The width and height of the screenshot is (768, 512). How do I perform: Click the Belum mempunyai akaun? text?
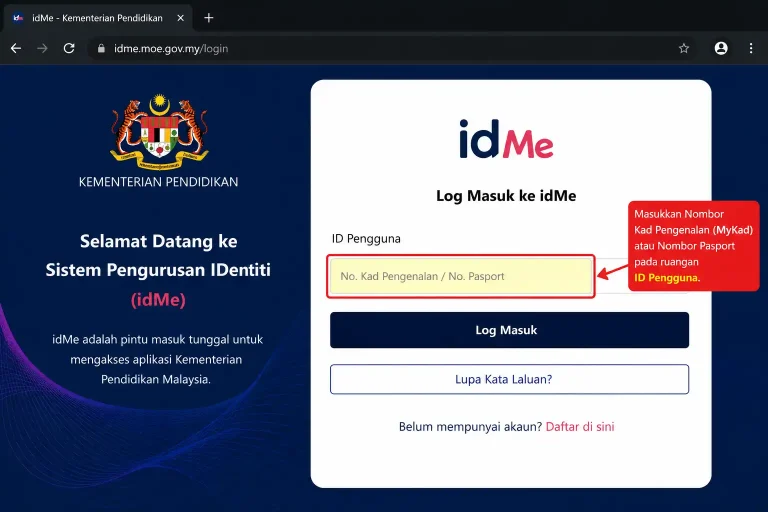click(470, 427)
